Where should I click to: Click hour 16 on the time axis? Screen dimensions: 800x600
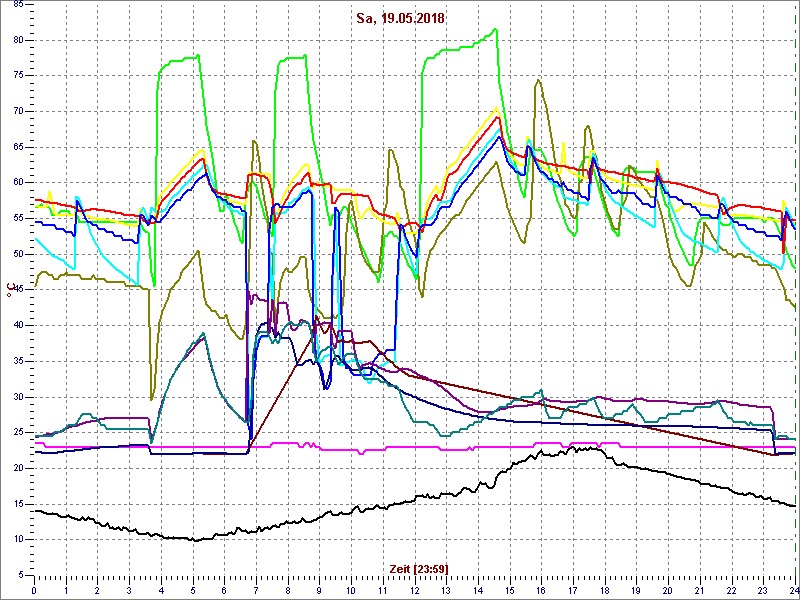click(x=541, y=590)
